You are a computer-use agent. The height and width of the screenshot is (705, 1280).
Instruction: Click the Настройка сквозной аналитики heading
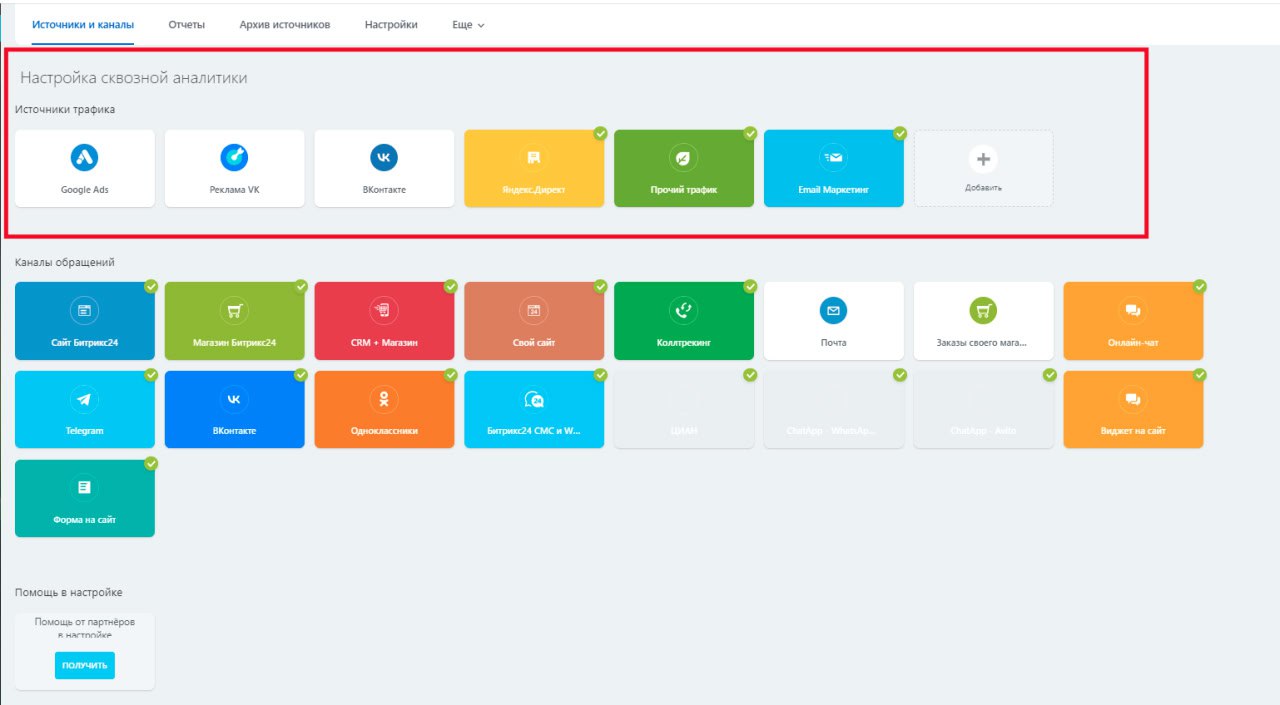[134, 77]
